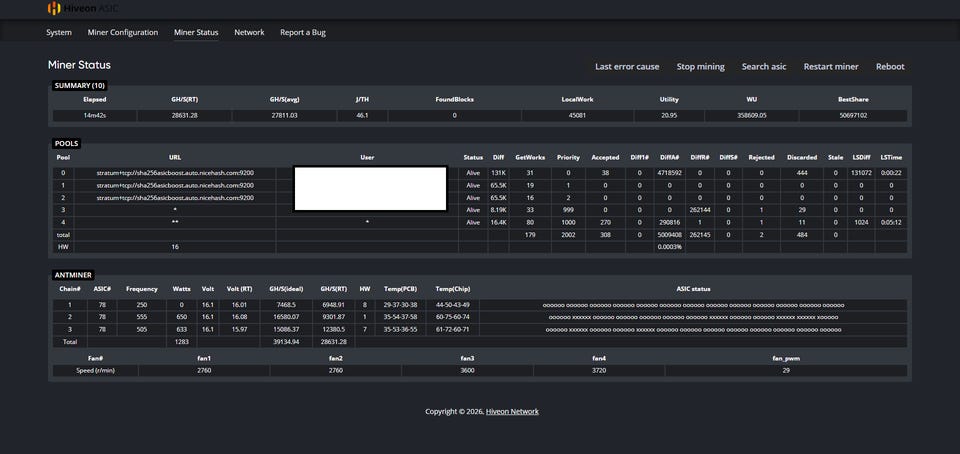Click the ANTMINER section label
Viewport: 960px width, 454px height.
(x=72, y=275)
